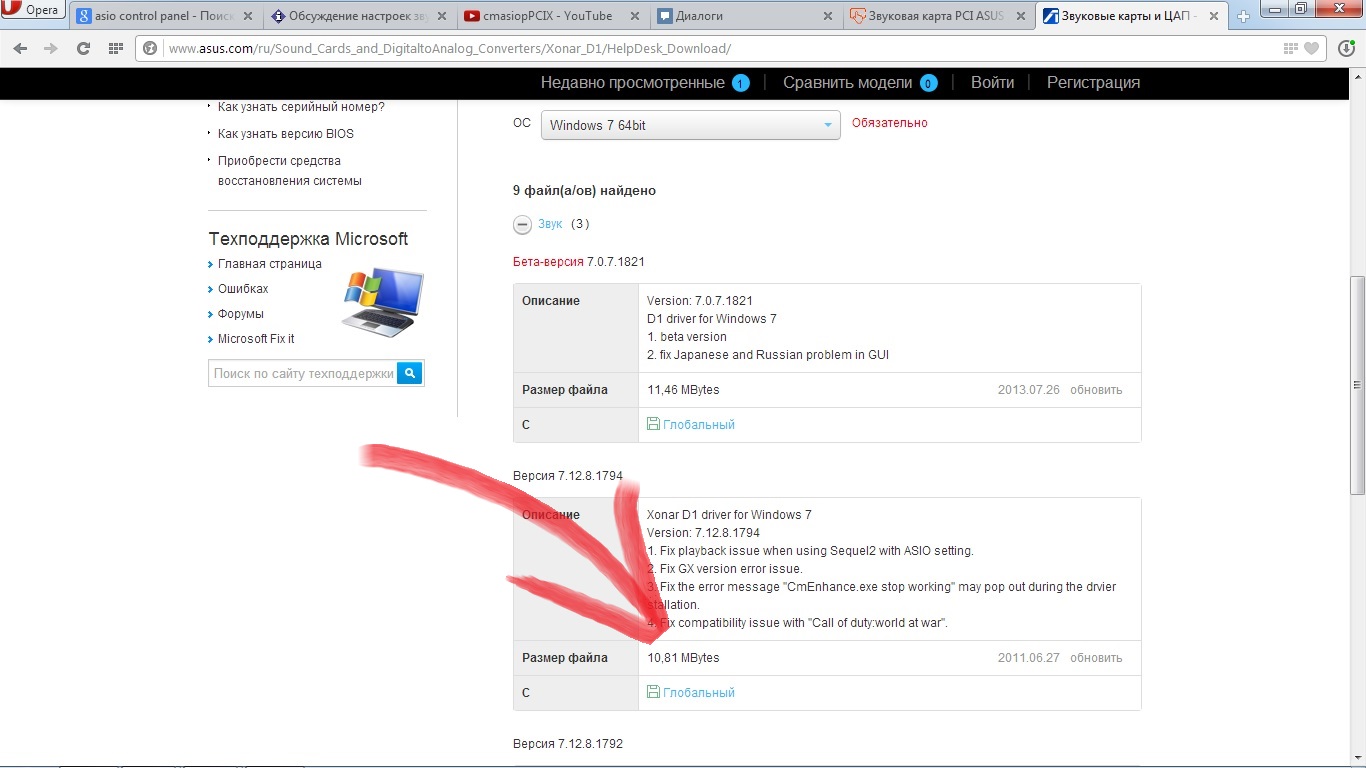Click the scrollbar up arrow
Viewport: 1366px width, 768px height.
(x=1357, y=78)
